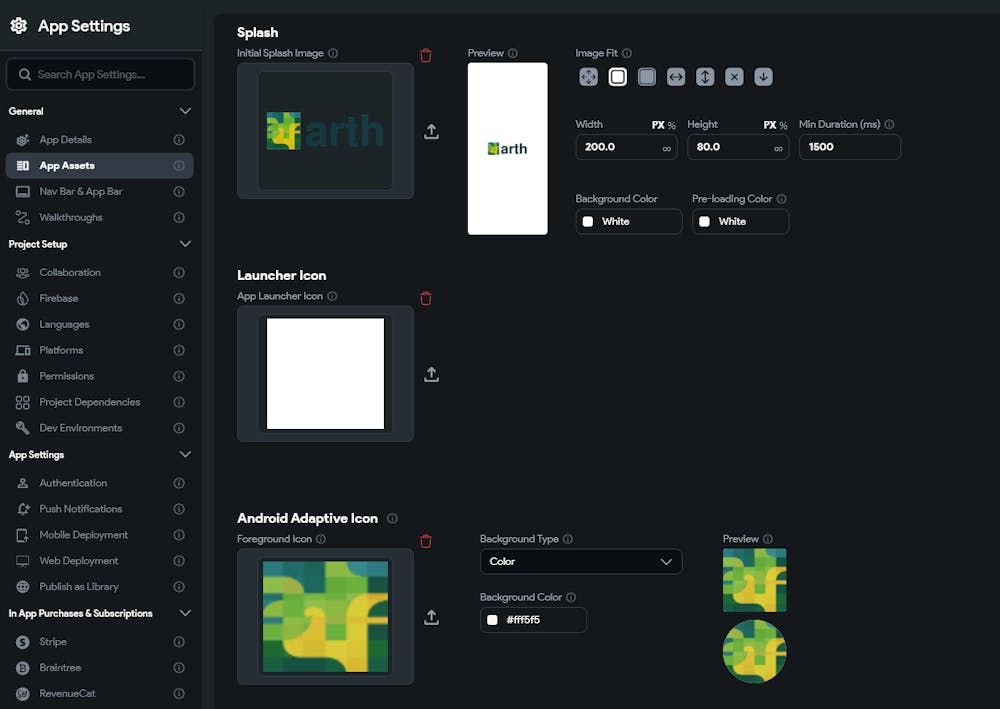Click info icon beside Background Type
The width and height of the screenshot is (1000, 709).
[x=568, y=539]
